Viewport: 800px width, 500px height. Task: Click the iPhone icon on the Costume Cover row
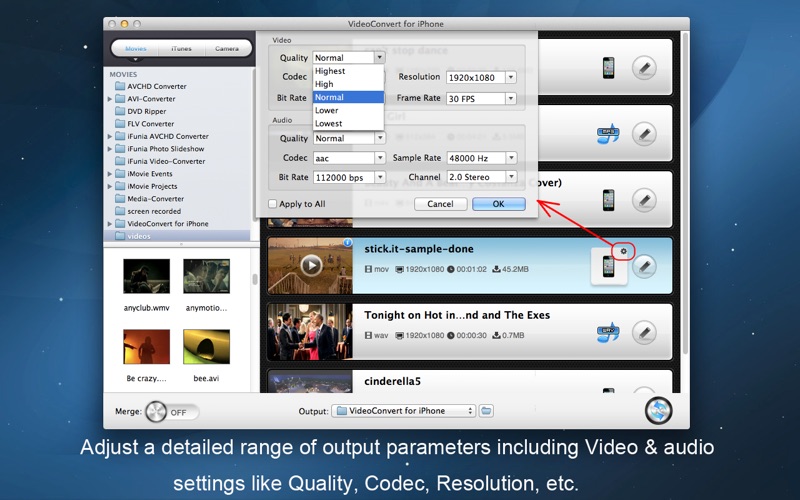click(x=608, y=200)
